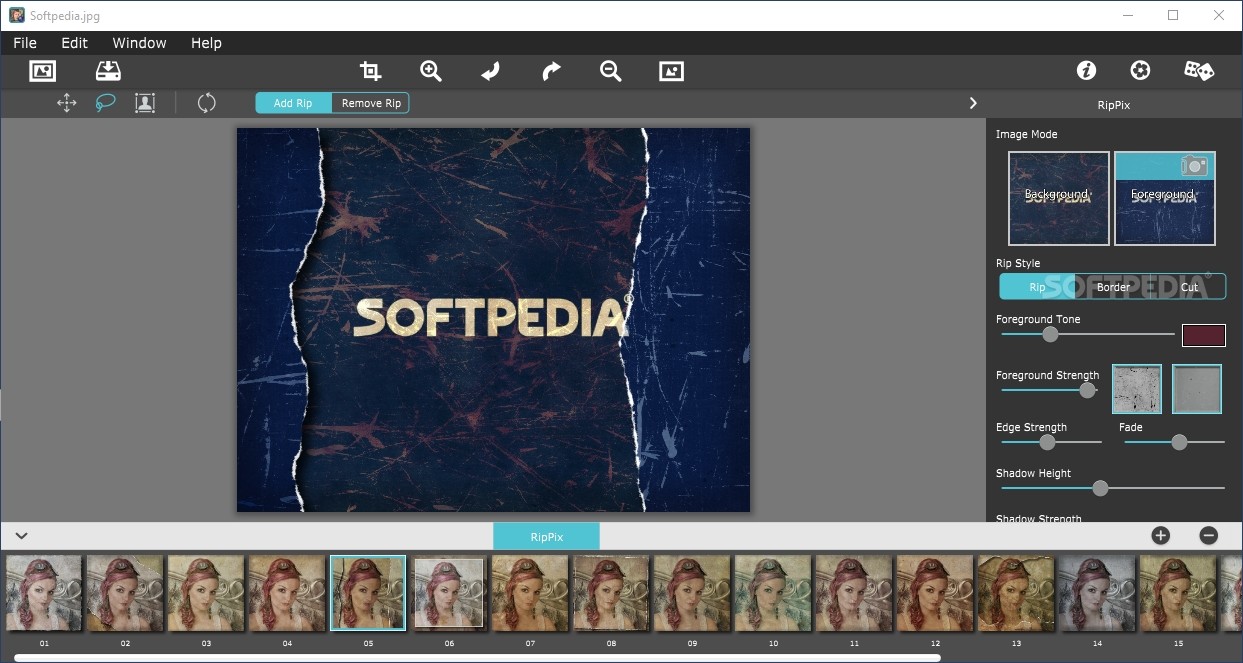Select Background image mode
Image resolution: width=1243 pixels, height=663 pixels.
tap(1059, 199)
